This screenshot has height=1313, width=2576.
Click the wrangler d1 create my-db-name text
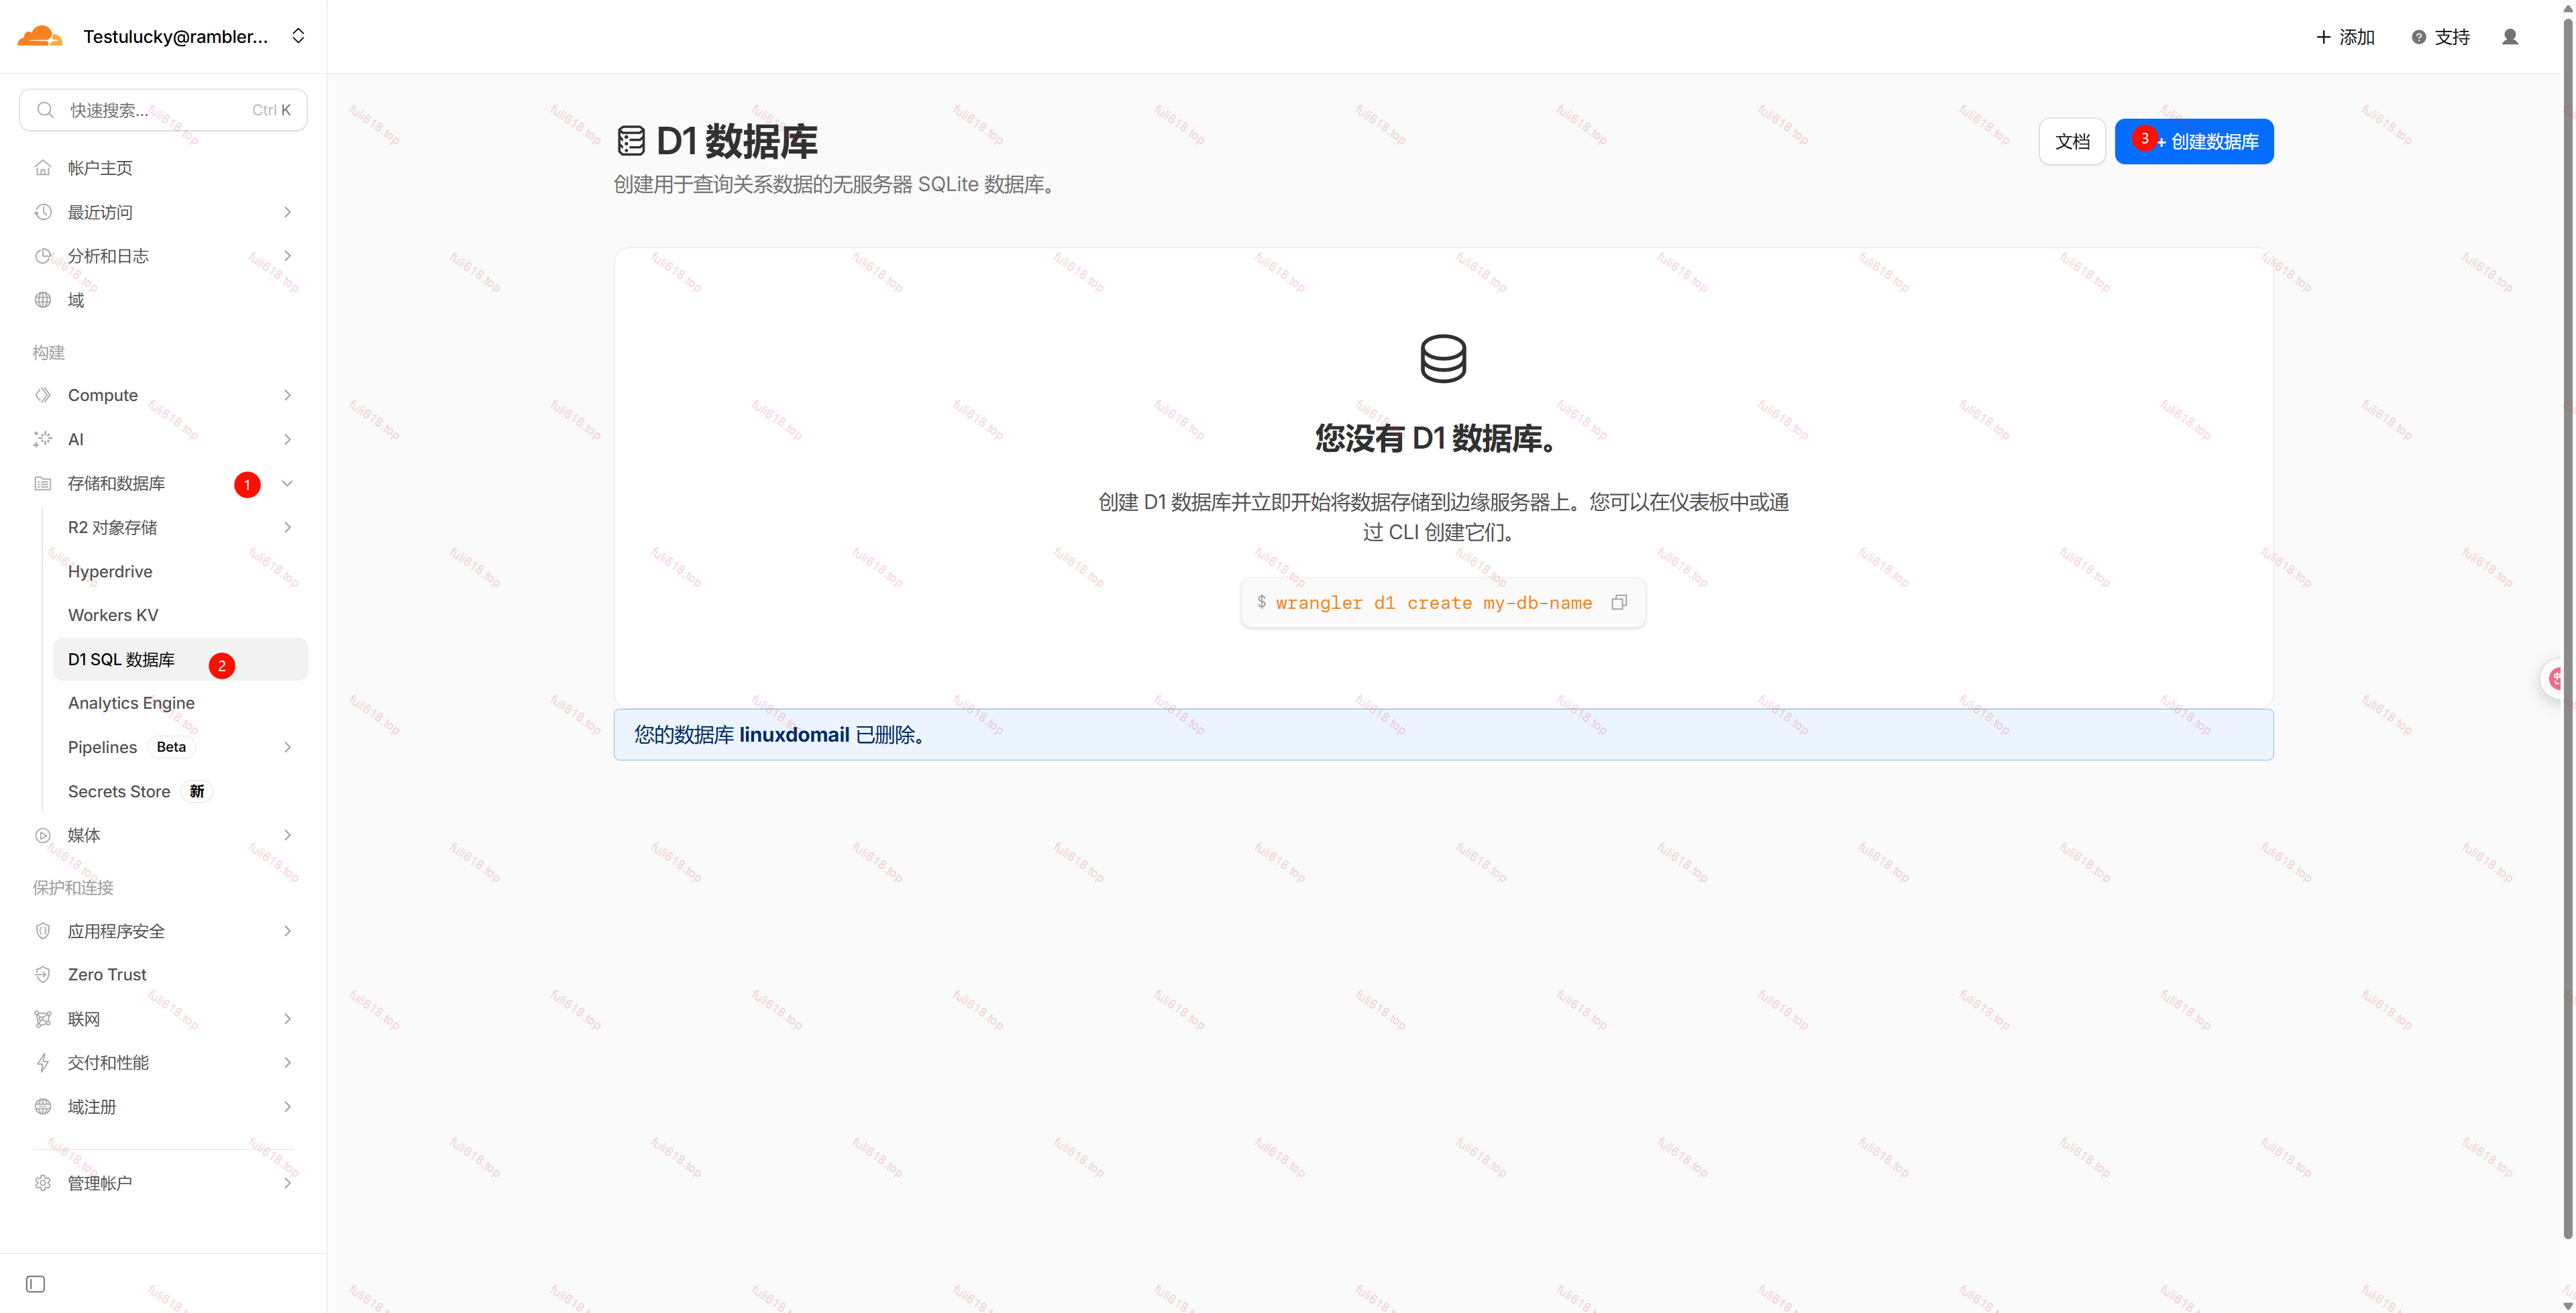(1433, 603)
